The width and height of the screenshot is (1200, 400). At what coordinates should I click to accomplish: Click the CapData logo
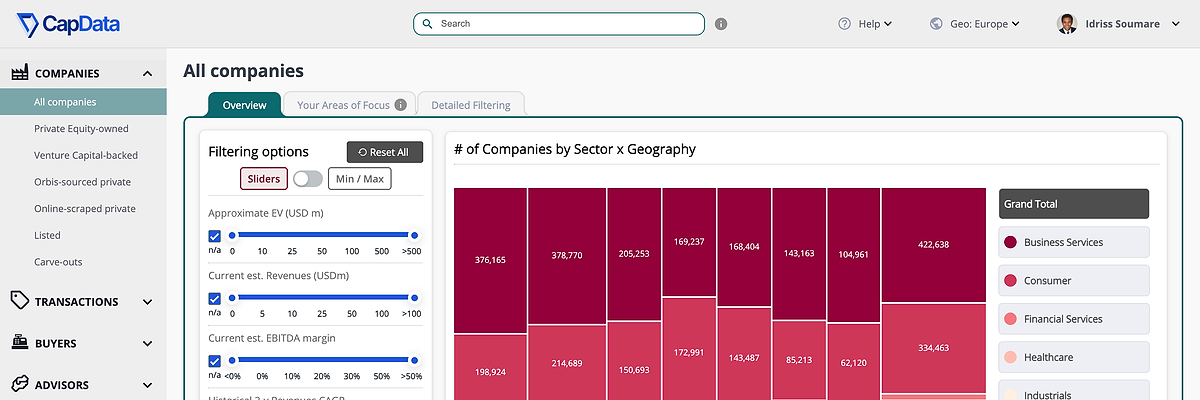tap(68, 24)
